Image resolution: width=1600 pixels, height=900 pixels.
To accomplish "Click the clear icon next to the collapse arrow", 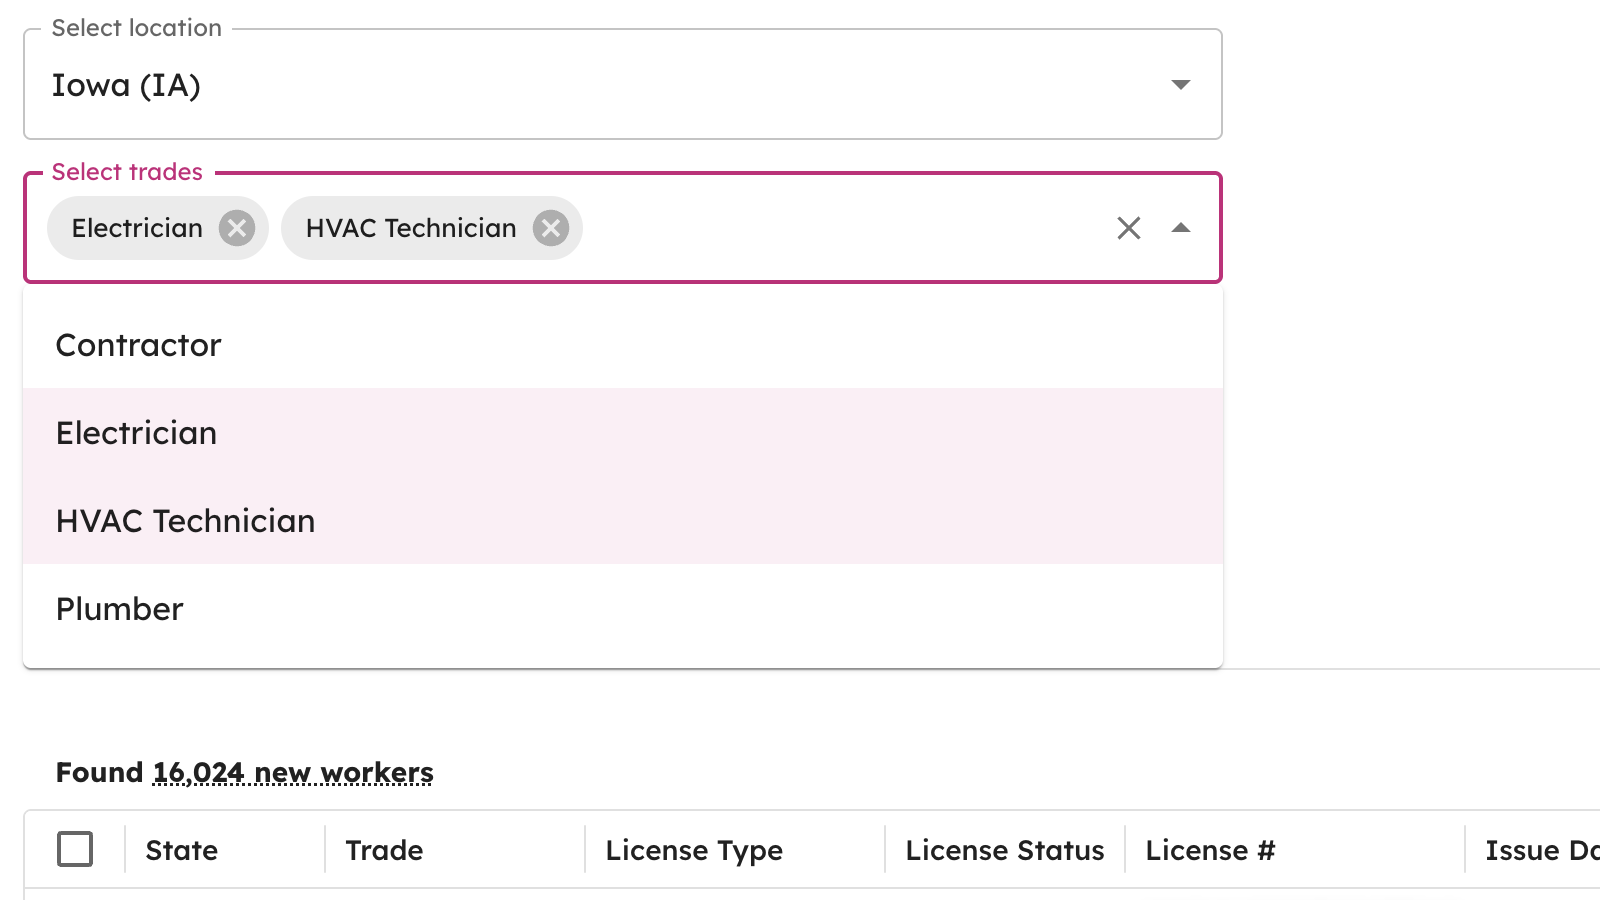I will coord(1129,228).
